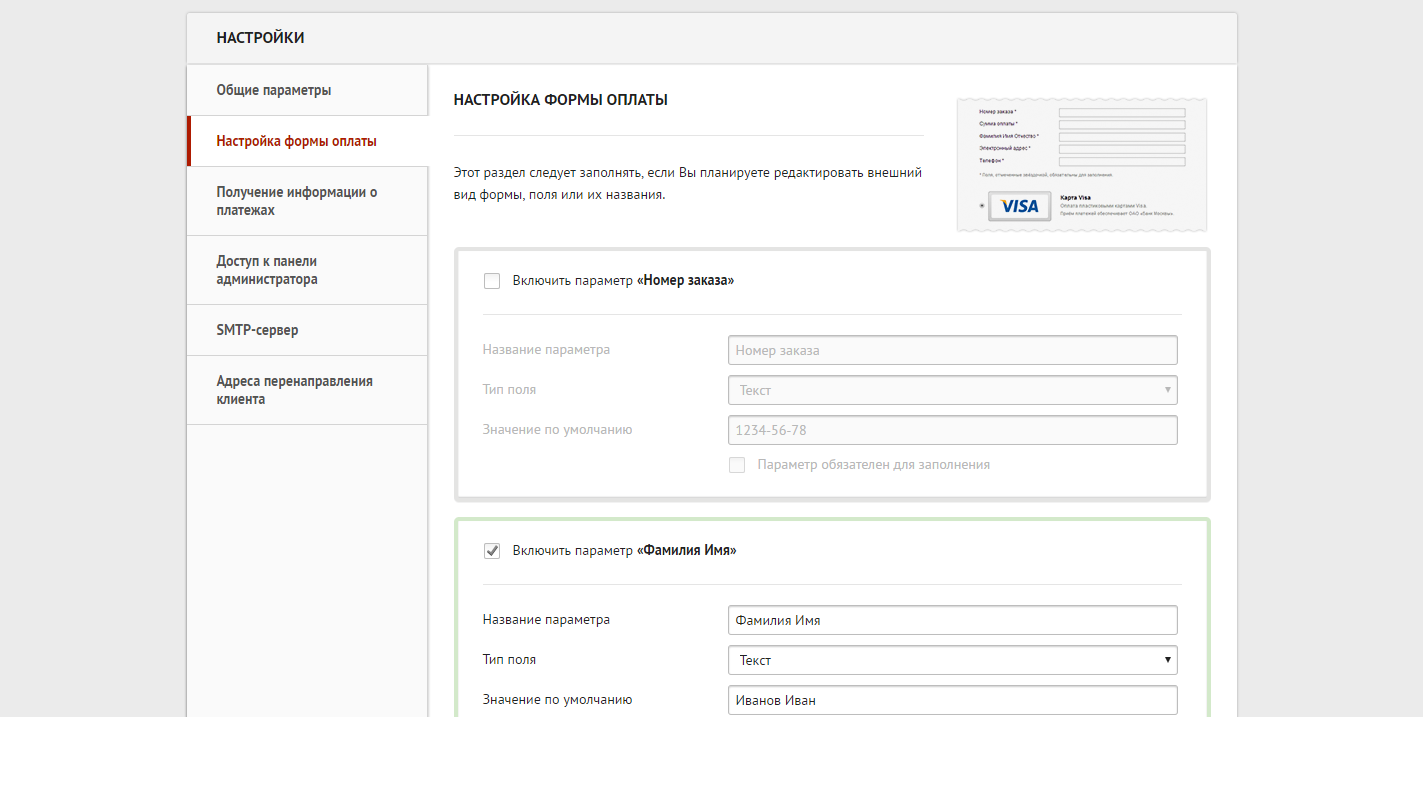Open the «SMTP-сервер» settings tab
1423x805 pixels.
(257, 330)
